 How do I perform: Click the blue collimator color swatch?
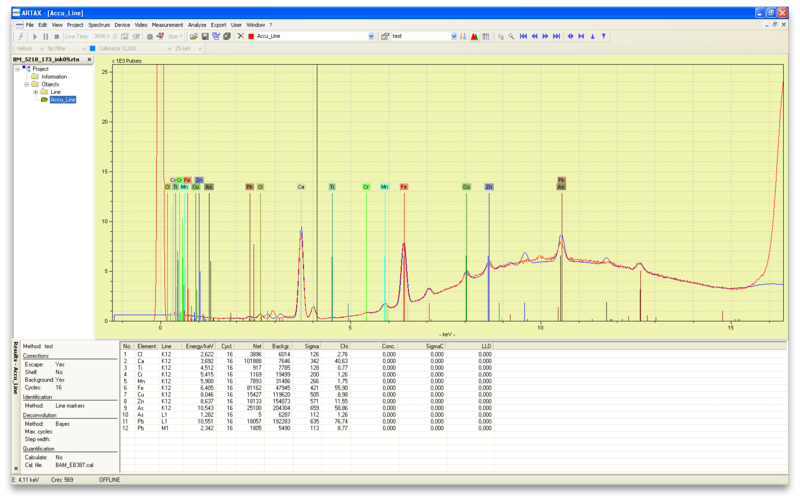coord(92,48)
